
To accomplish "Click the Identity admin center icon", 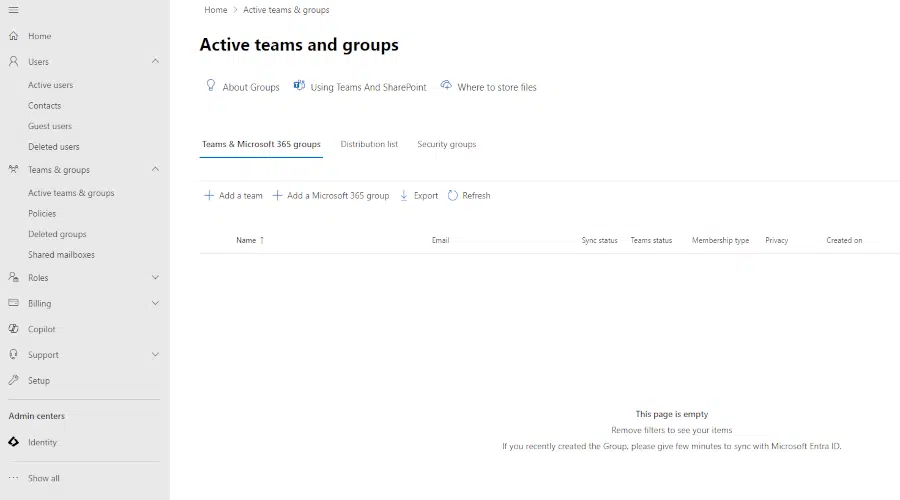I will pyautogui.click(x=13, y=442).
